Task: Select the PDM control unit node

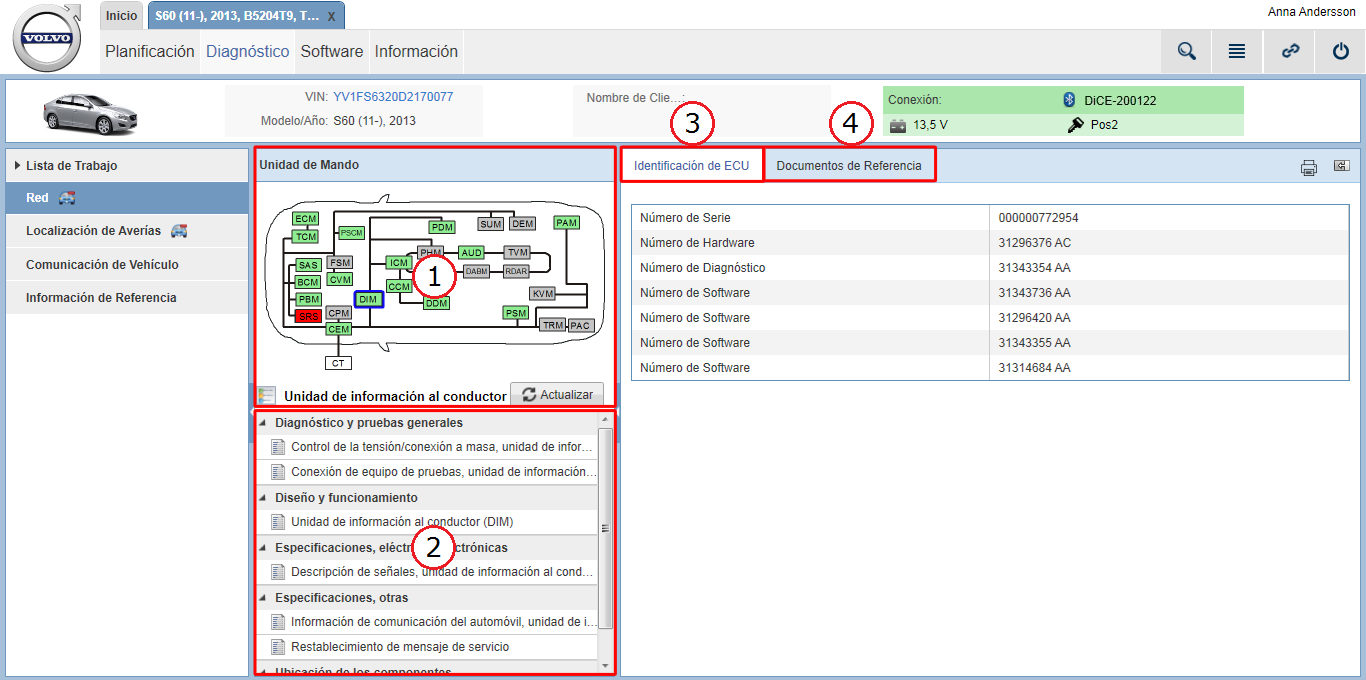Action: [441, 227]
